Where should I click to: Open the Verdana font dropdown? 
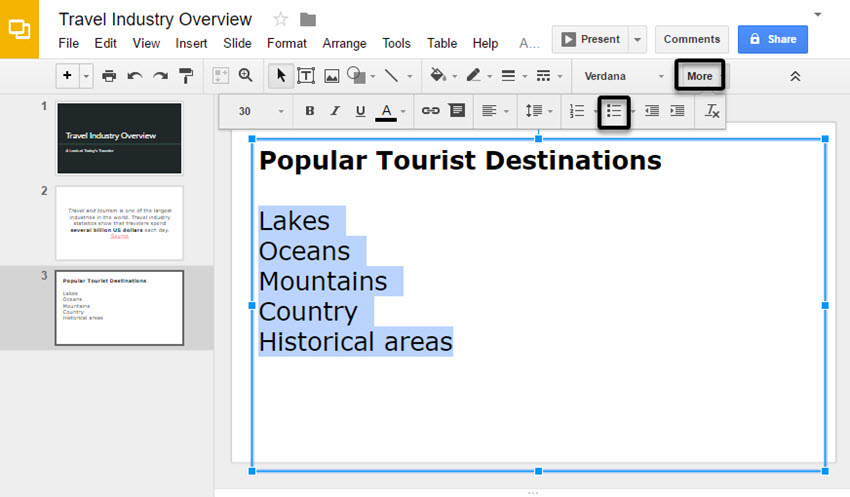pyautogui.click(x=624, y=76)
